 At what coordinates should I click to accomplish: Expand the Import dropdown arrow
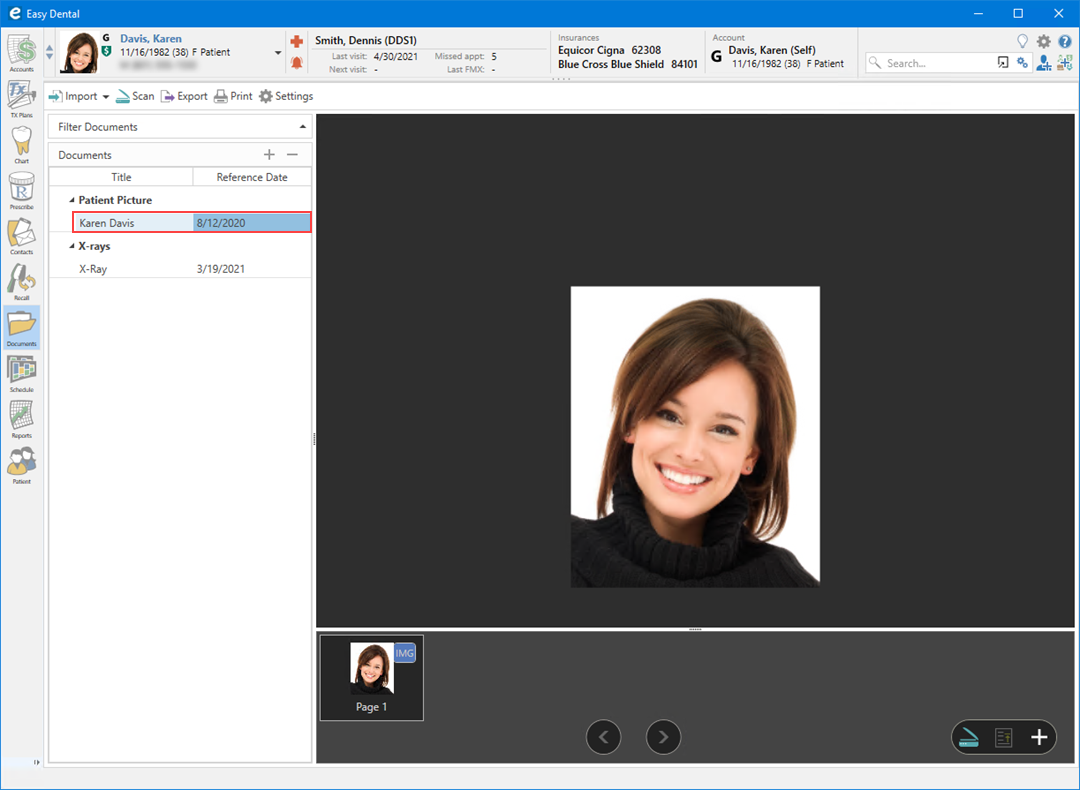point(106,97)
